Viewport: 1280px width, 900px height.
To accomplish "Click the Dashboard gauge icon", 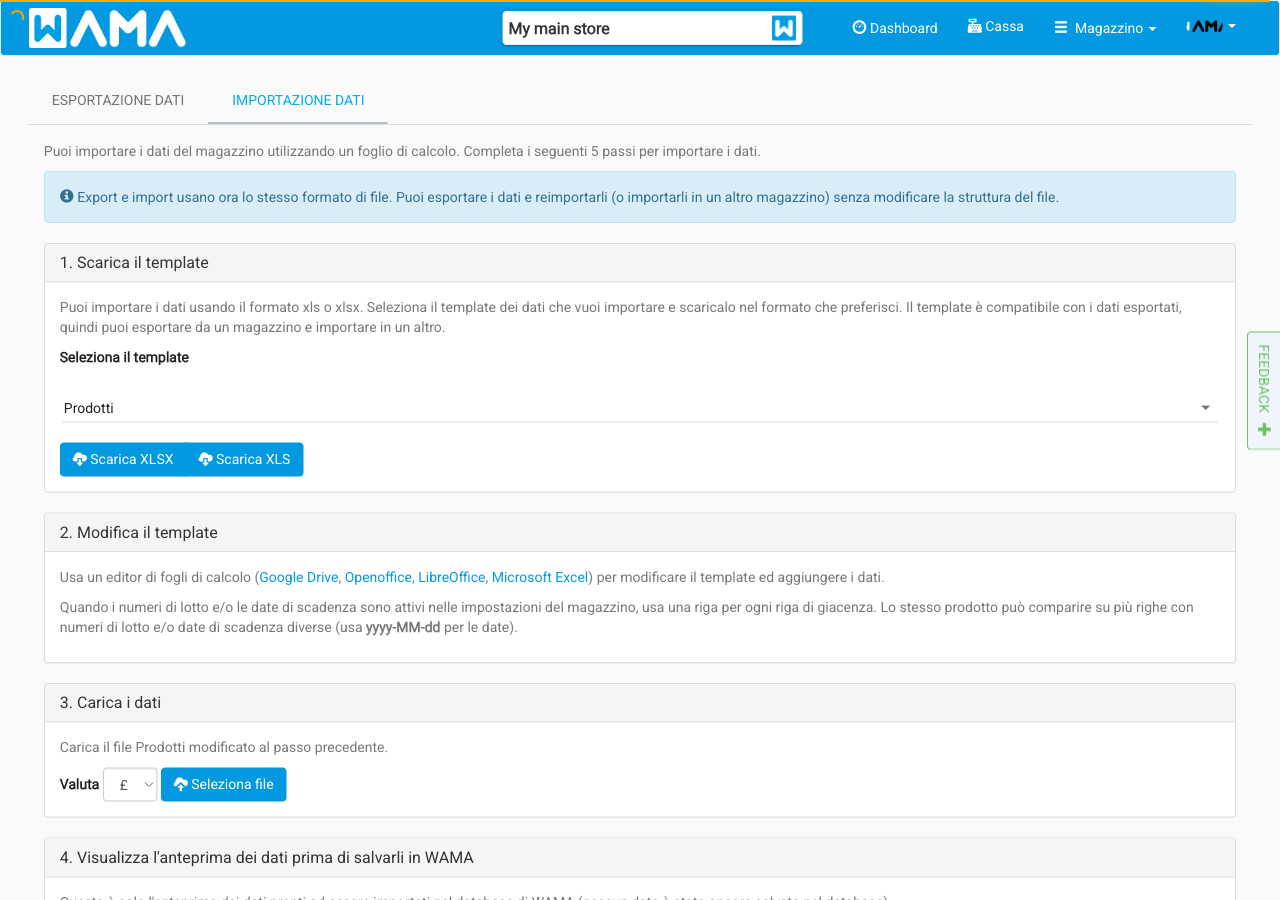I will (859, 28).
